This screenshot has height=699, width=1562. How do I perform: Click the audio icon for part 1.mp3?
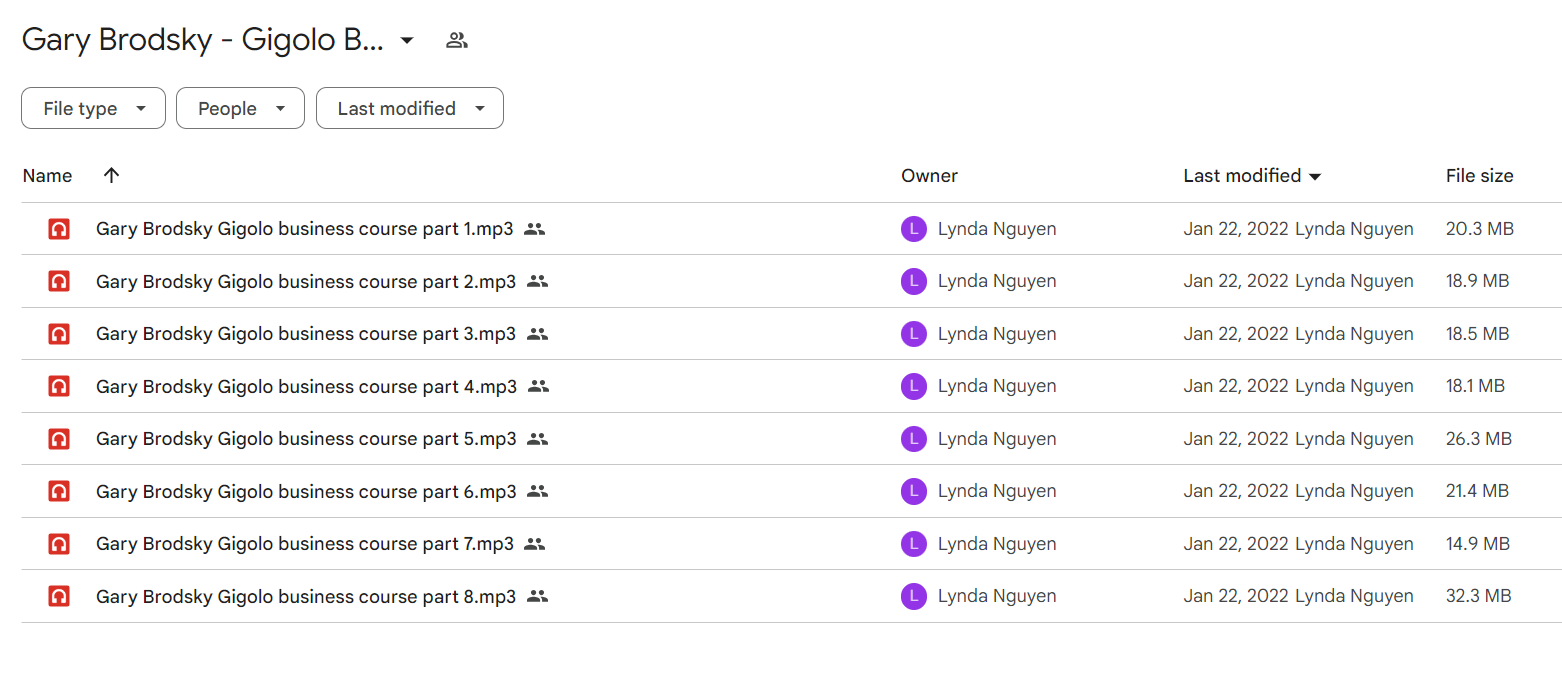tap(59, 229)
